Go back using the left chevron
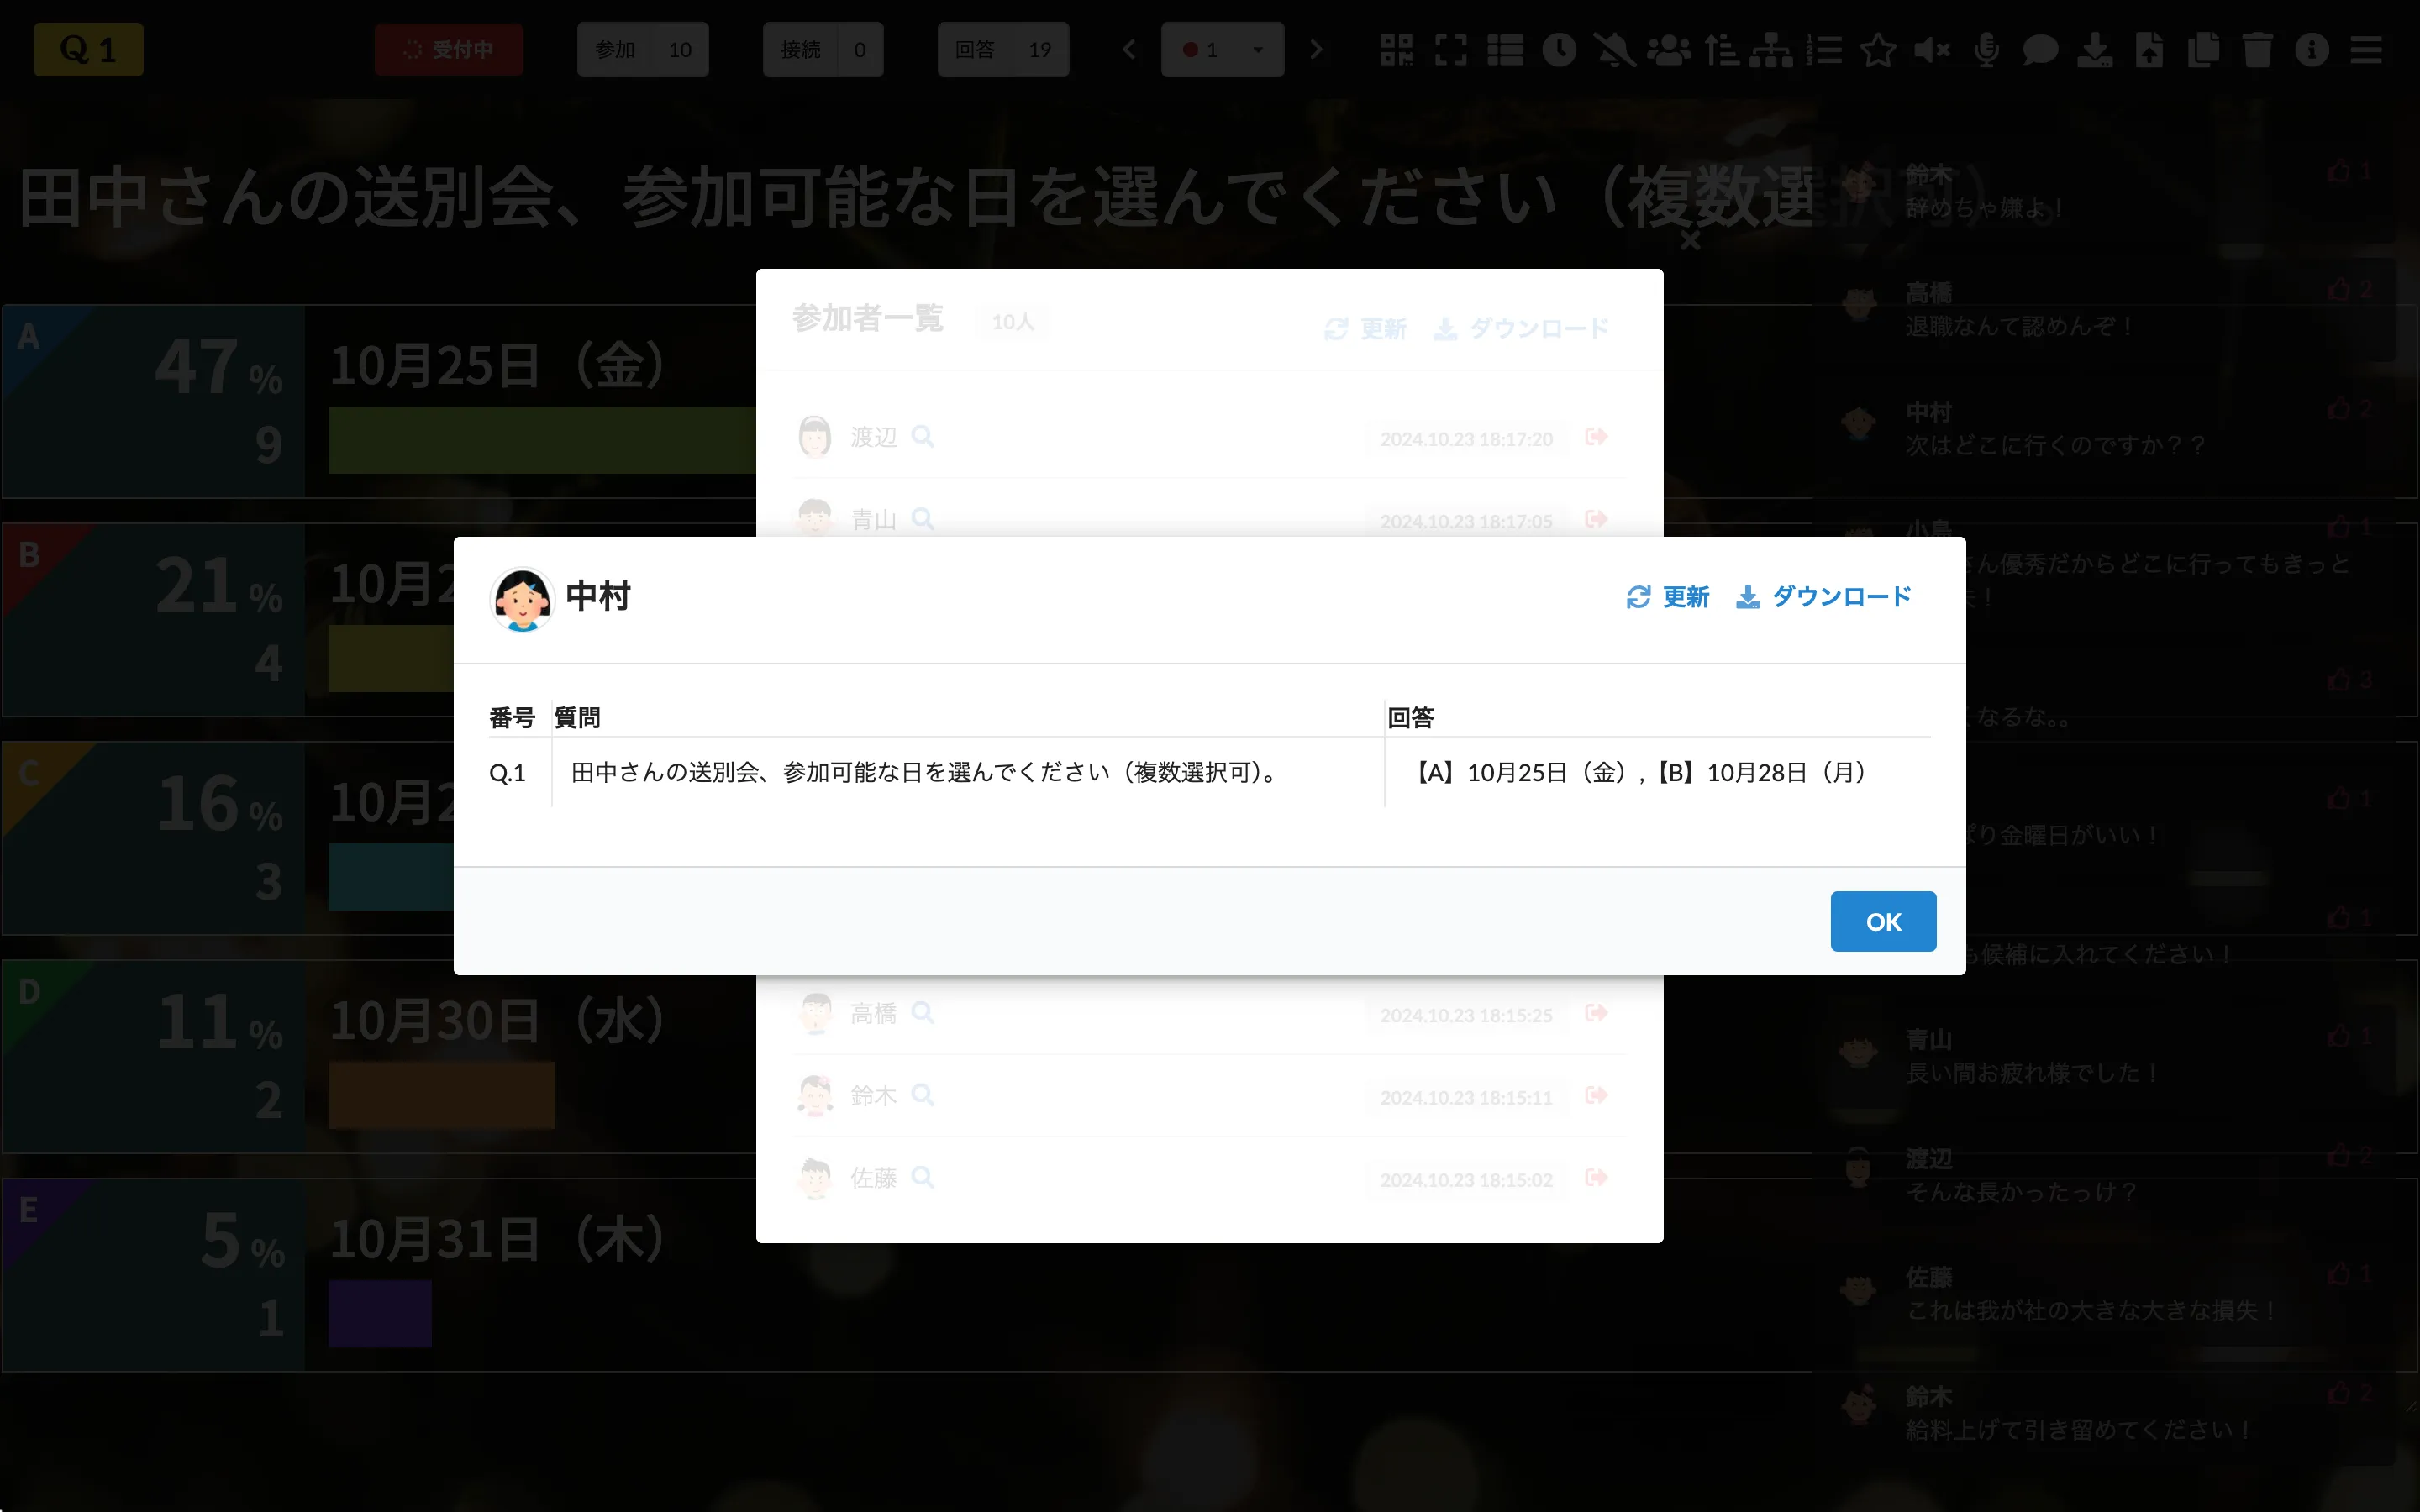Viewport: 2420px width, 1512px height. [1129, 49]
